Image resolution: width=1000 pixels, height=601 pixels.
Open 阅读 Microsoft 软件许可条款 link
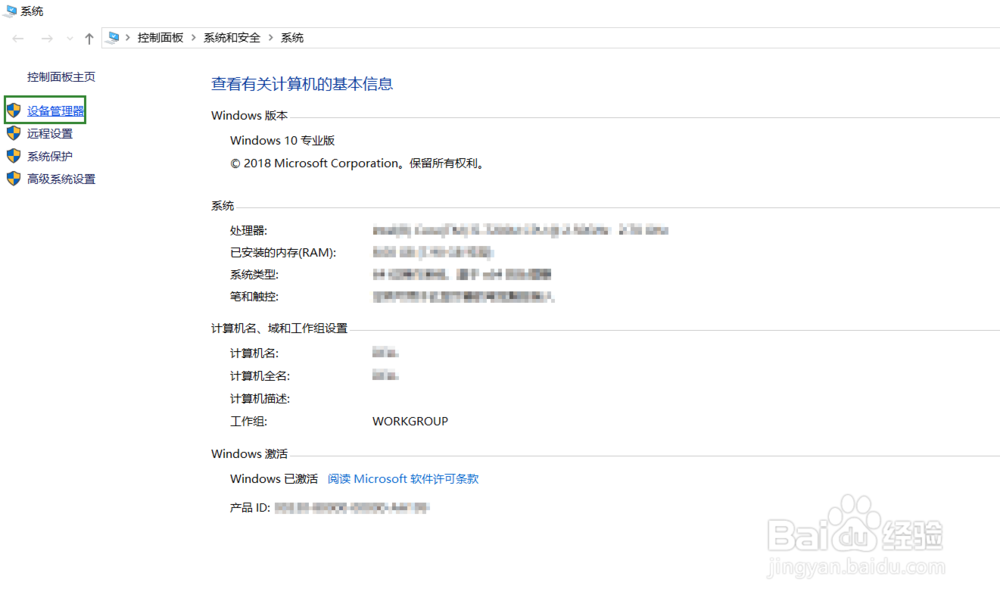[x=403, y=479]
